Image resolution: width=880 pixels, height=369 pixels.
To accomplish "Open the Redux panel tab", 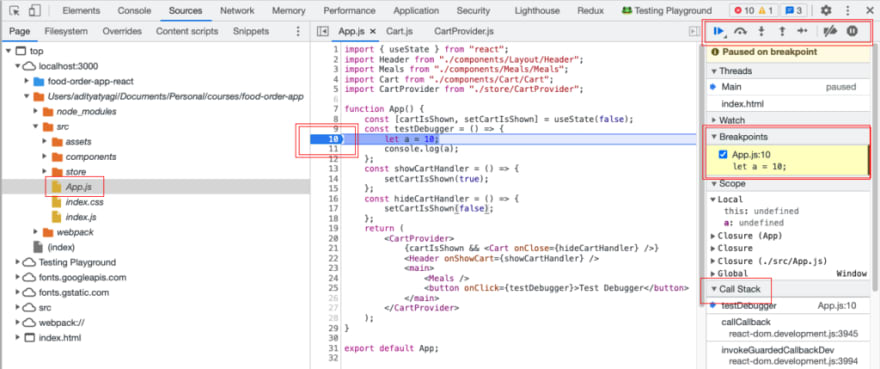I will click(590, 10).
